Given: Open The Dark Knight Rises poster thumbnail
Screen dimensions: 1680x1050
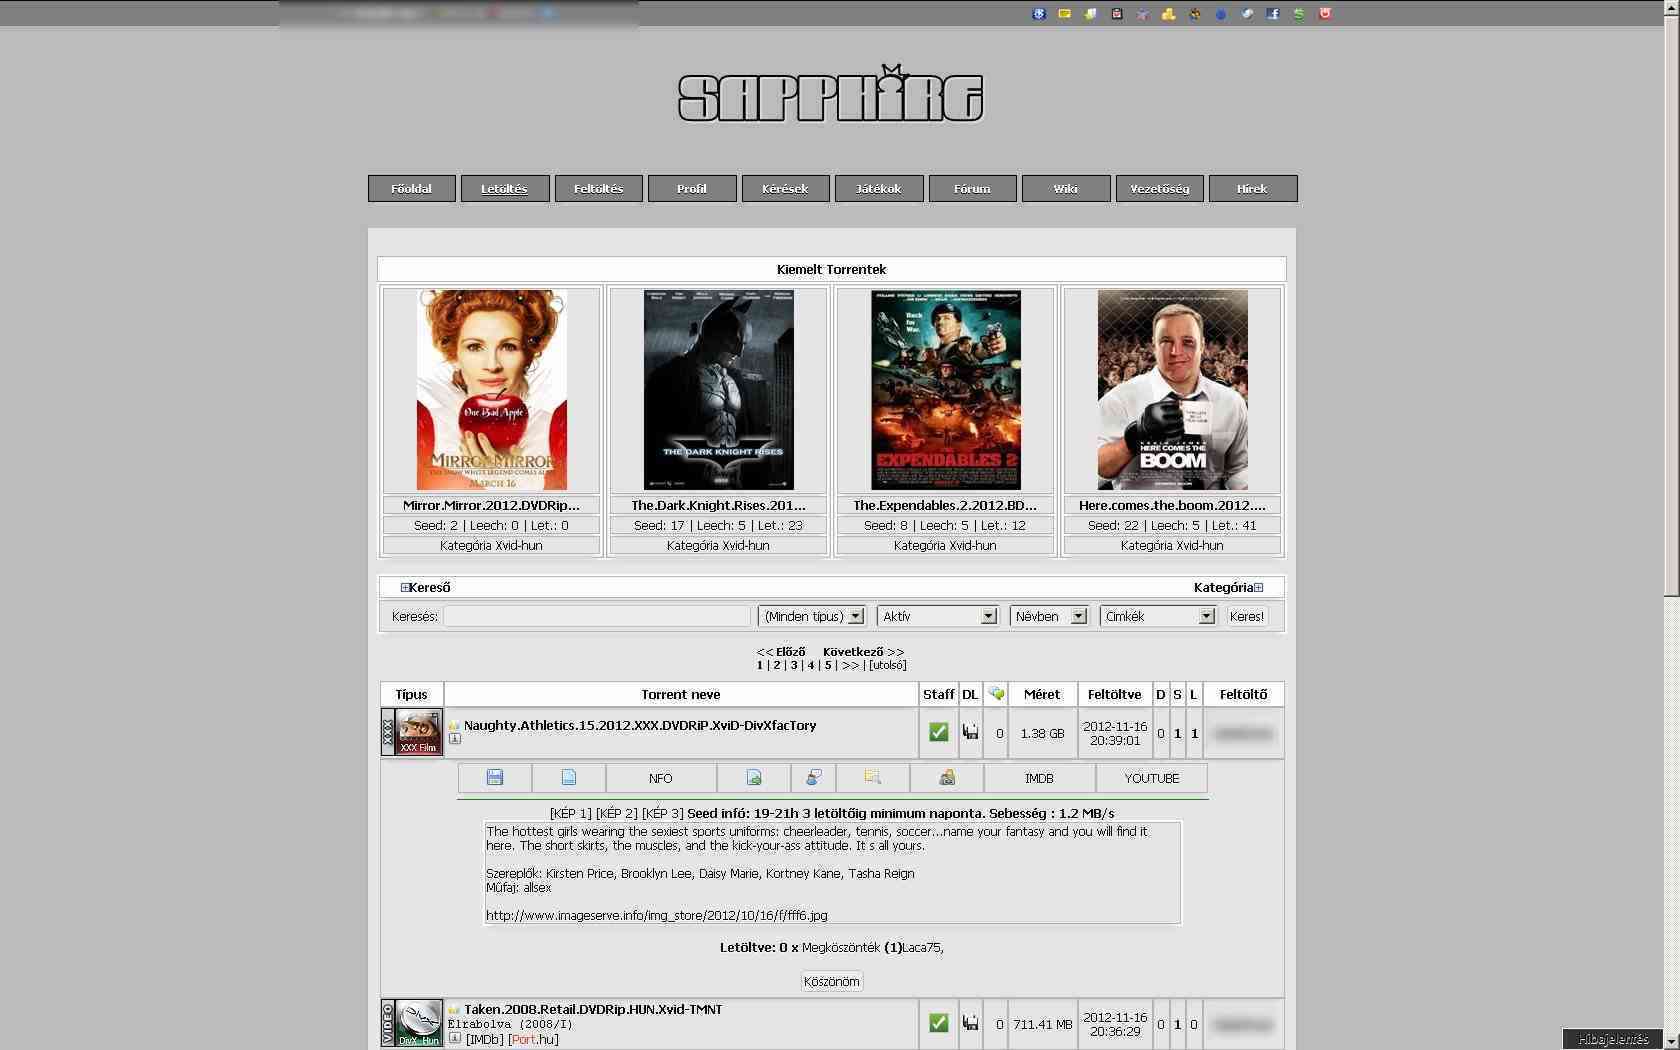Looking at the screenshot, I should (x=719, y=390).
